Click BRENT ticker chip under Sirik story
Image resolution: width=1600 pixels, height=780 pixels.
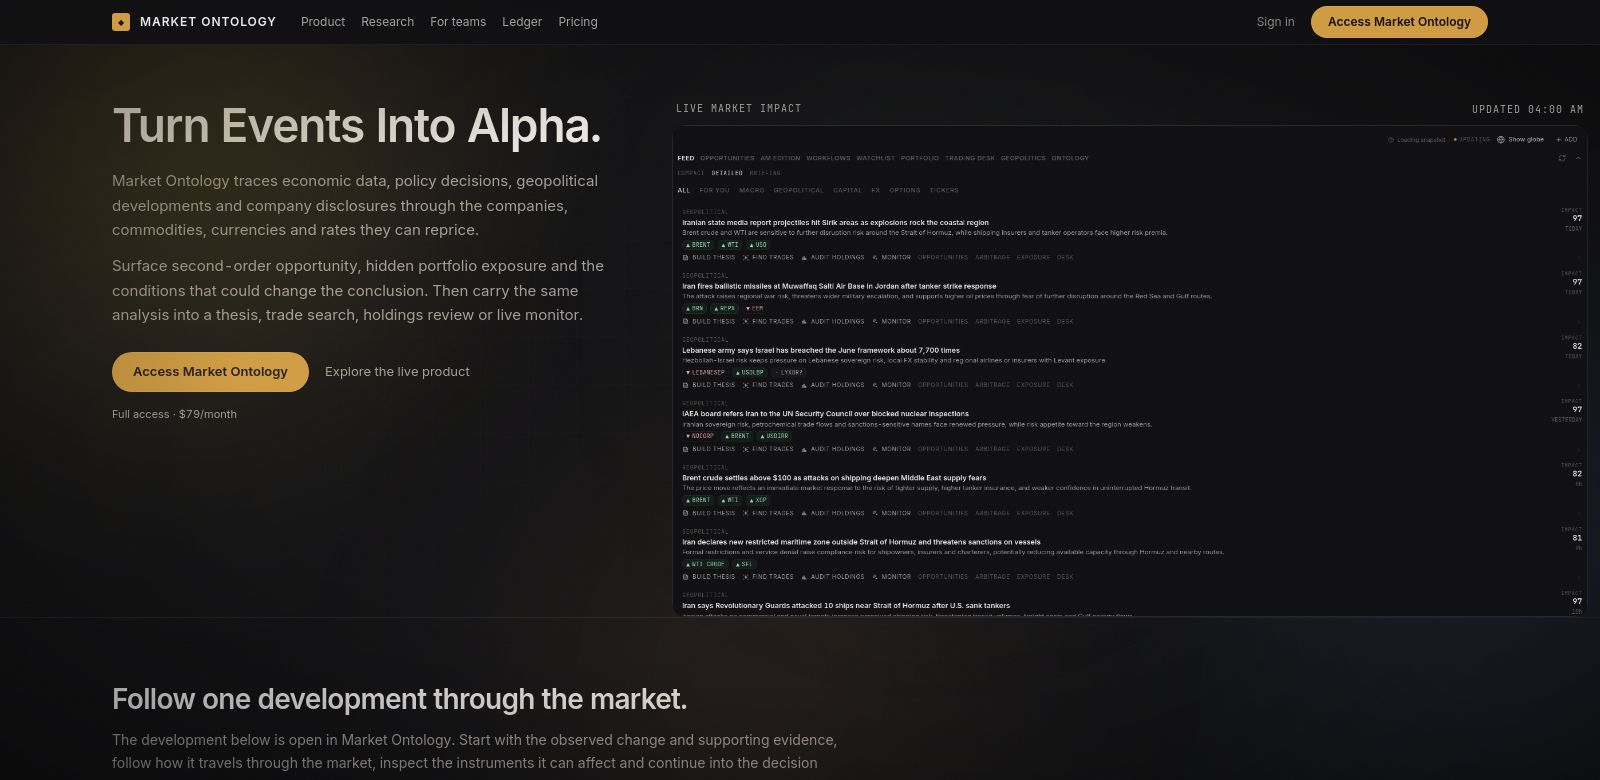(698, 245)
